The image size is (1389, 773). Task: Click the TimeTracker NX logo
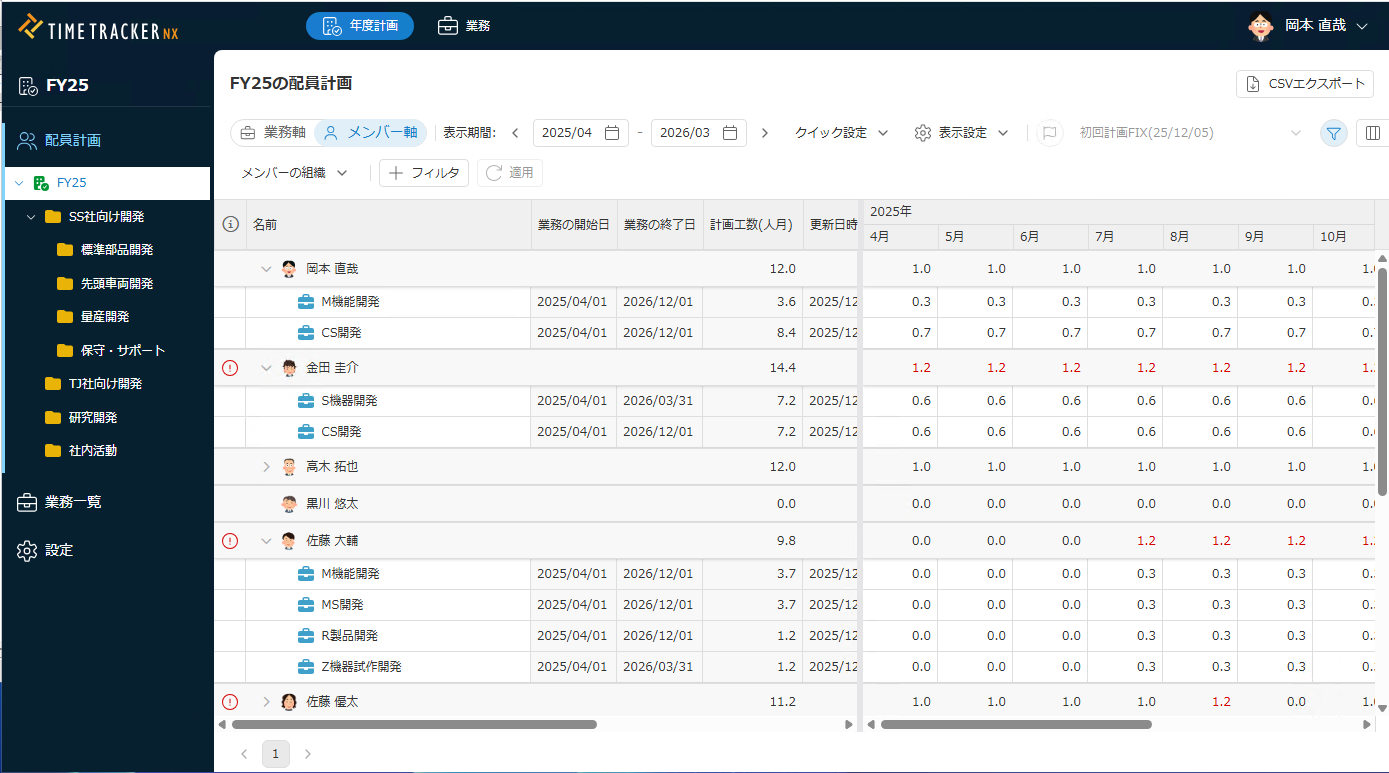click(x=98, y=27)
